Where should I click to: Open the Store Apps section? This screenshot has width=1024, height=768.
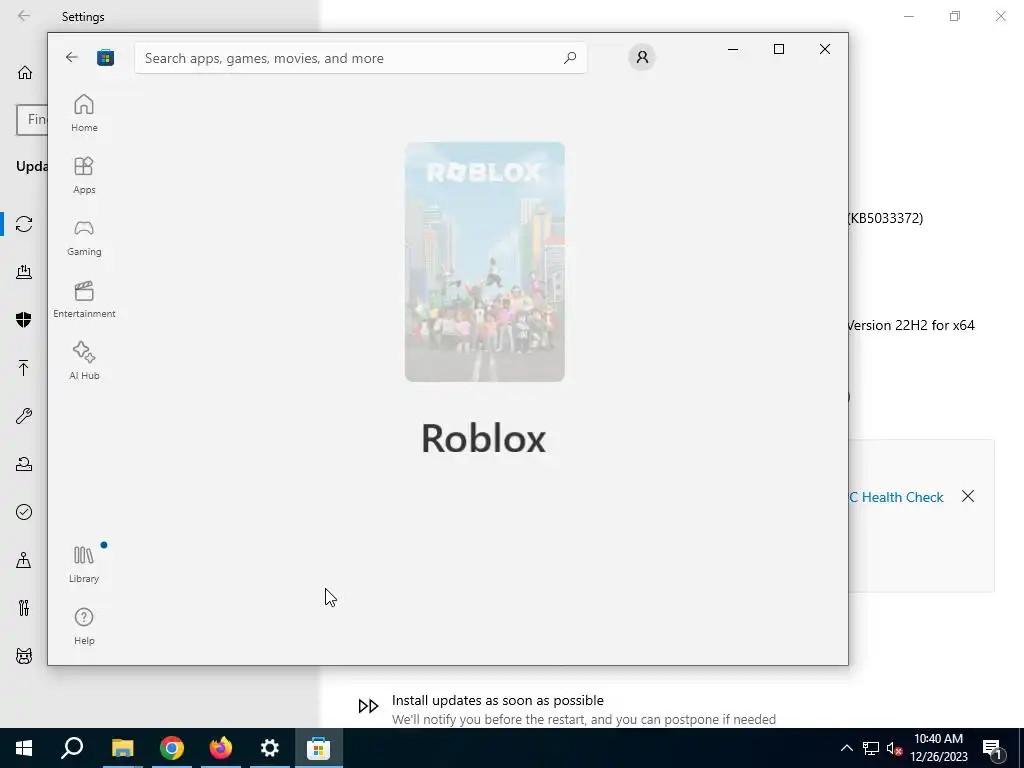click(84, 175)
